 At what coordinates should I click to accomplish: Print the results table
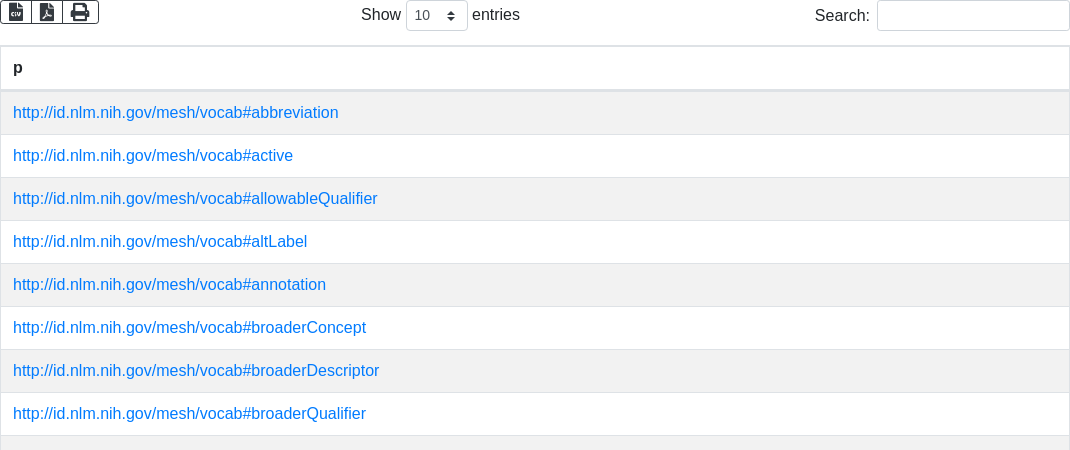tap(80, 12)
